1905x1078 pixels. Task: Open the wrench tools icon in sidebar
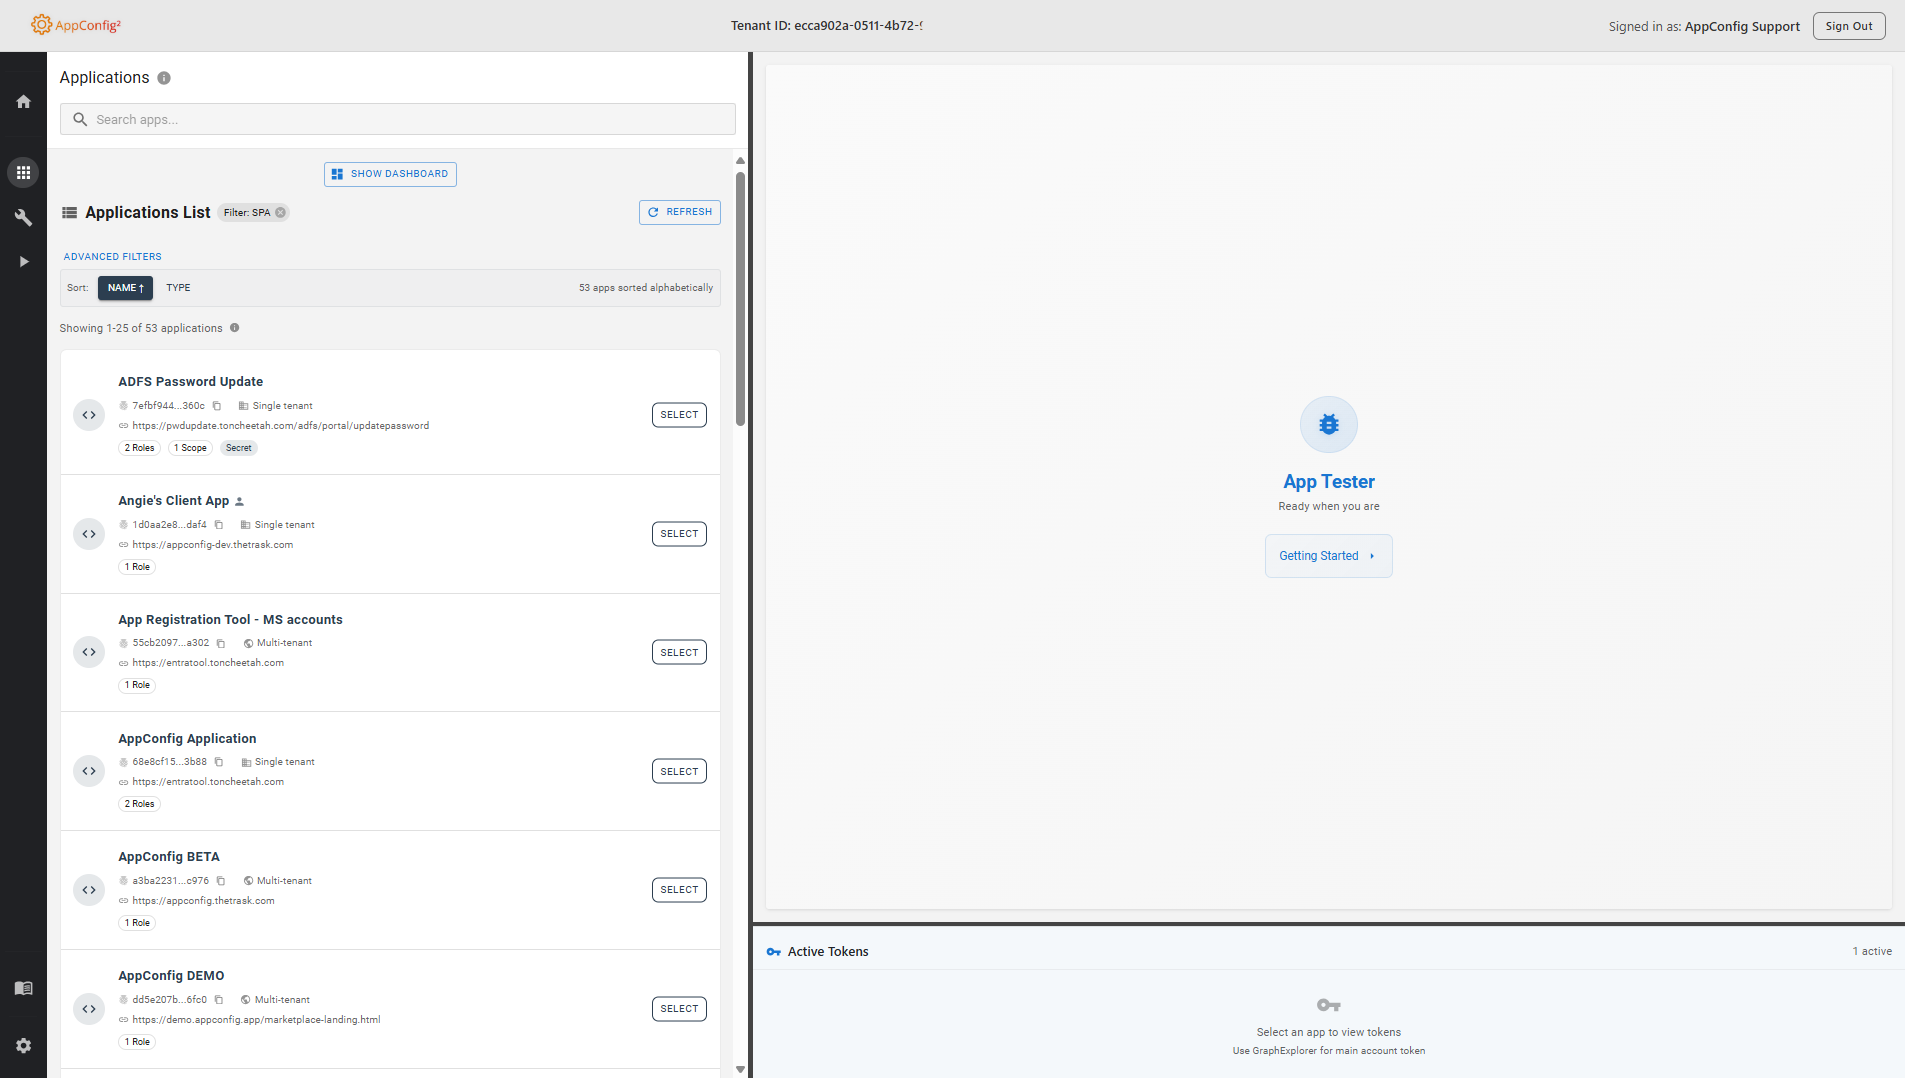tap(23, 217)
